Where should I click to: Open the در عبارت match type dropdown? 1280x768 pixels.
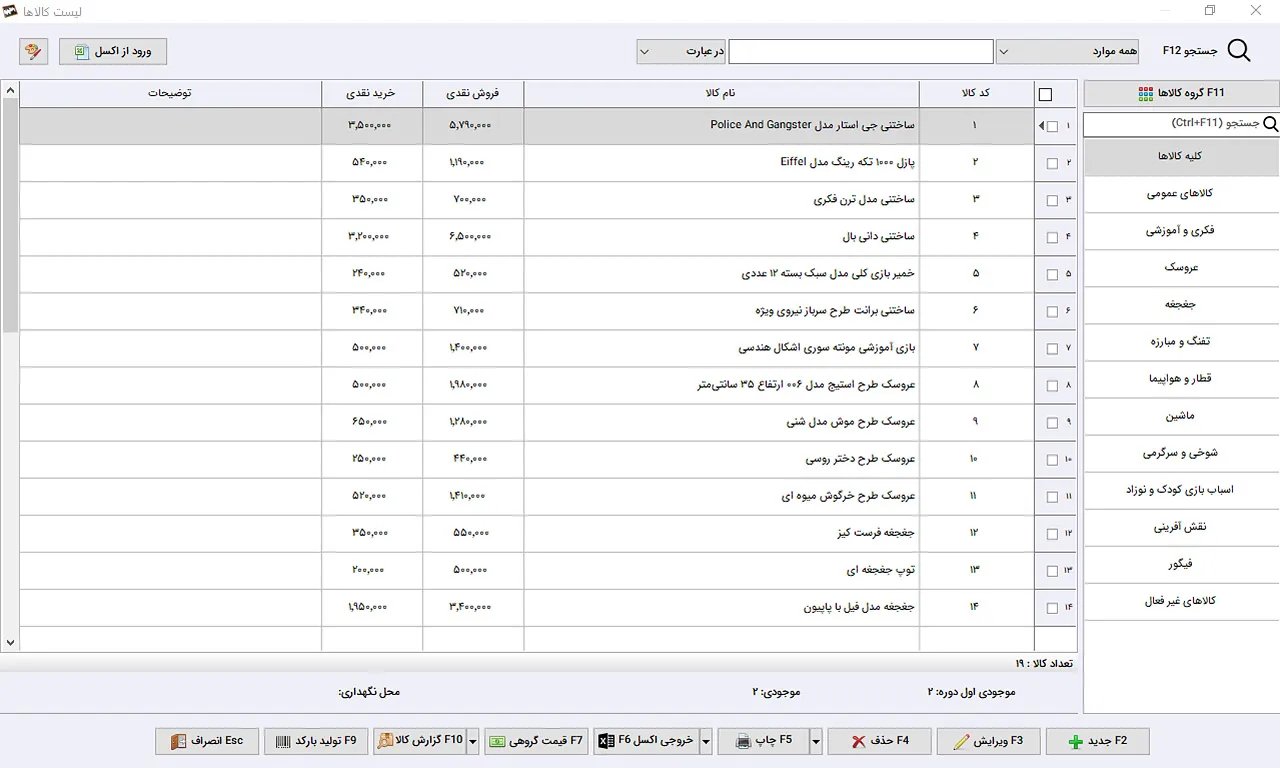click(681, 51)
